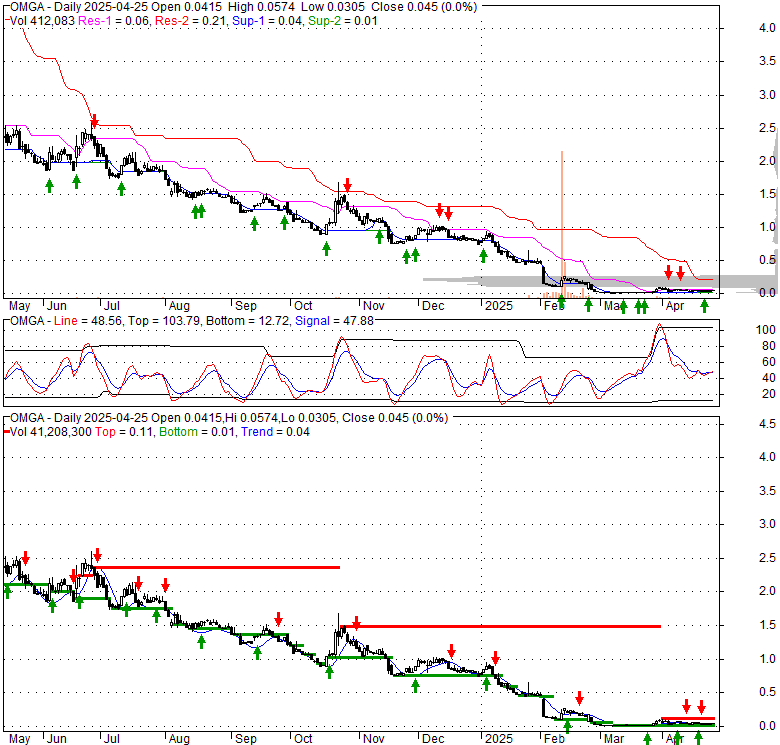Click the long red resistance line at 1.5
Image resolution: width=780 pixels, height=745 pixels.
[500, 626]
